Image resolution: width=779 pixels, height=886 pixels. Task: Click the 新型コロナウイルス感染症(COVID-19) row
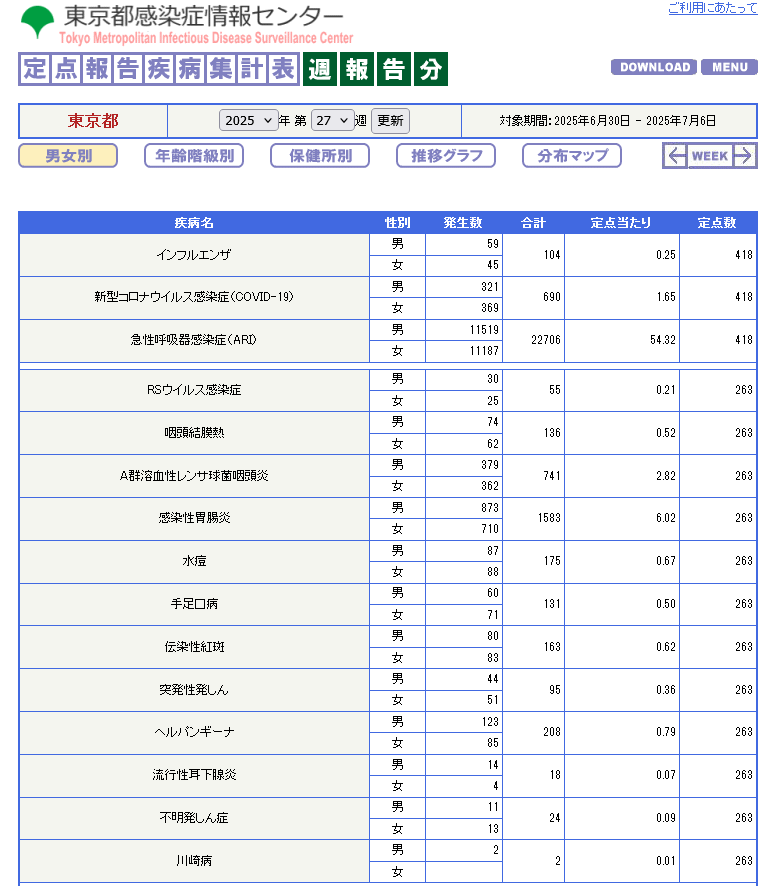point(194,297)
